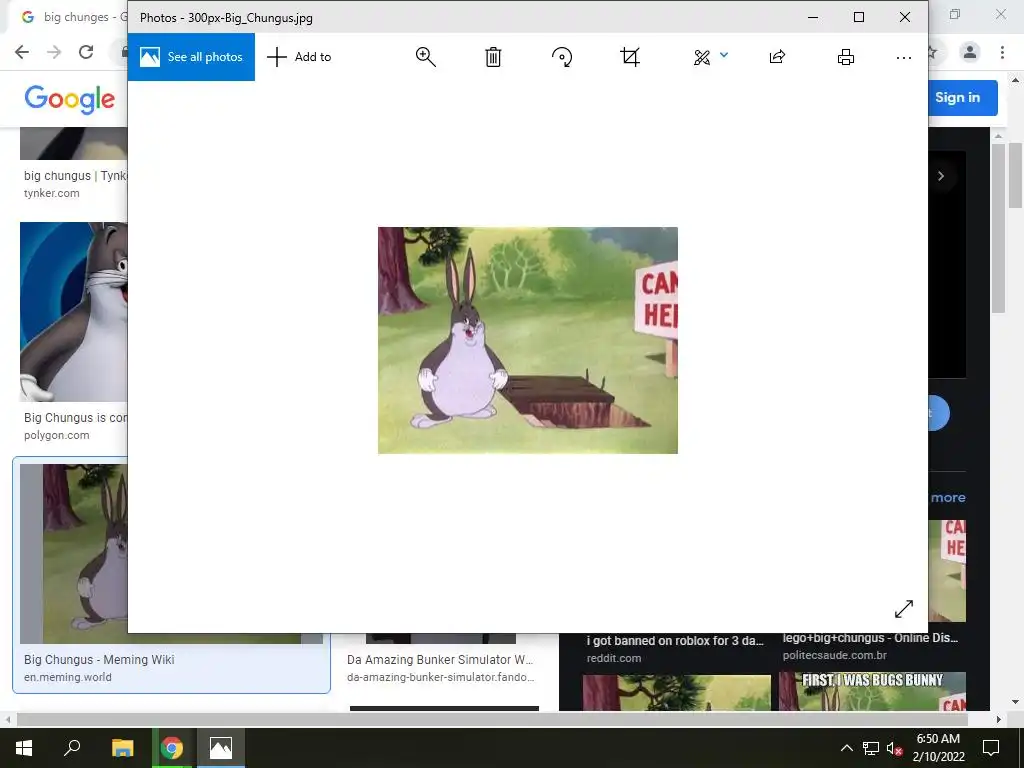Open Windows taskbar search
Image resolution: width=1024 pixels, height=768 pixels.
point(72,748)
